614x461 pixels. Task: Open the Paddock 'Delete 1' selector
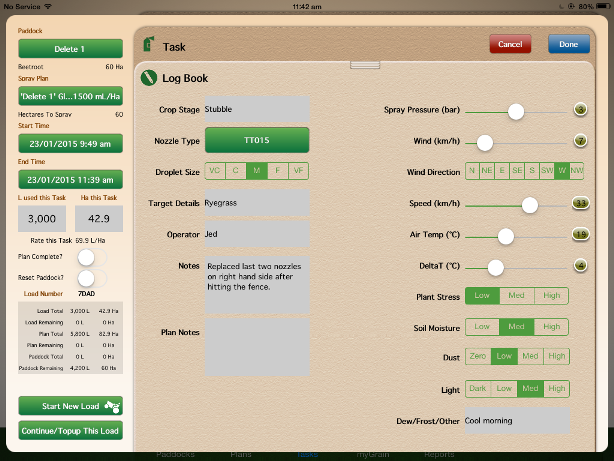click(x=70, y=49)
